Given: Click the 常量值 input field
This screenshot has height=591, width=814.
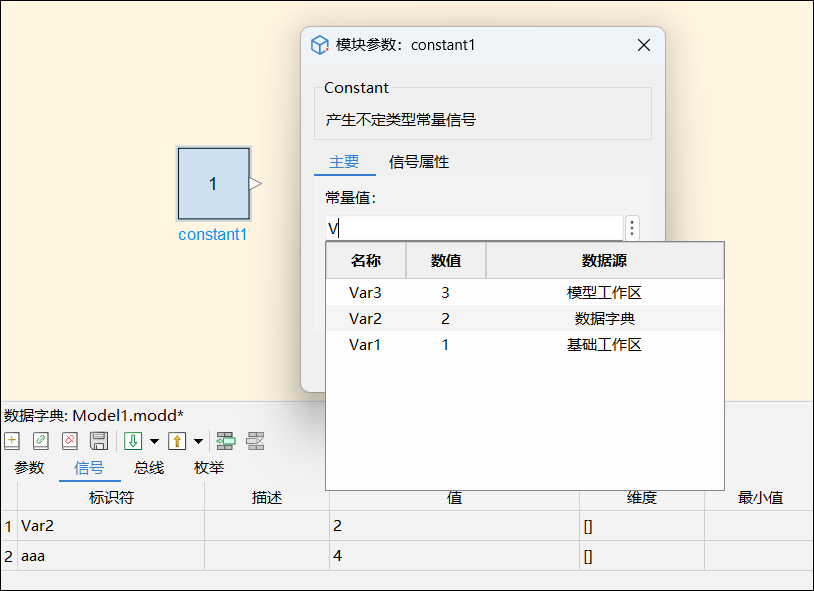Looking at the screenshot, I should pos(474,228).
